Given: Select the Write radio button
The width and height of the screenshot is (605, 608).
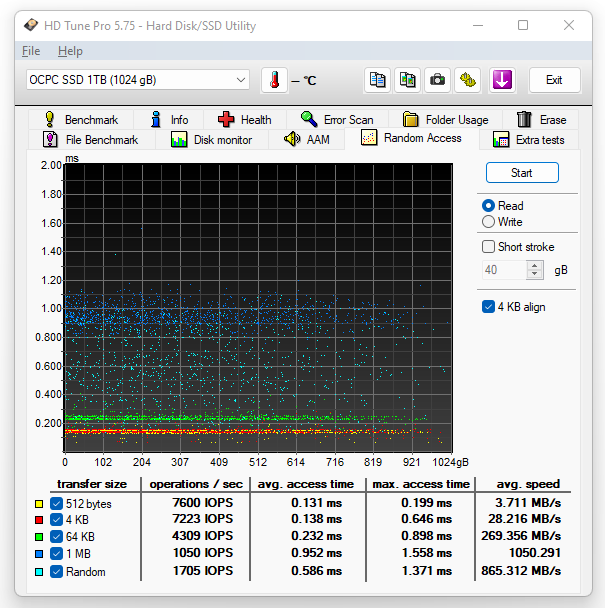Looking at the screenshot, I should [x=488, y=222].
